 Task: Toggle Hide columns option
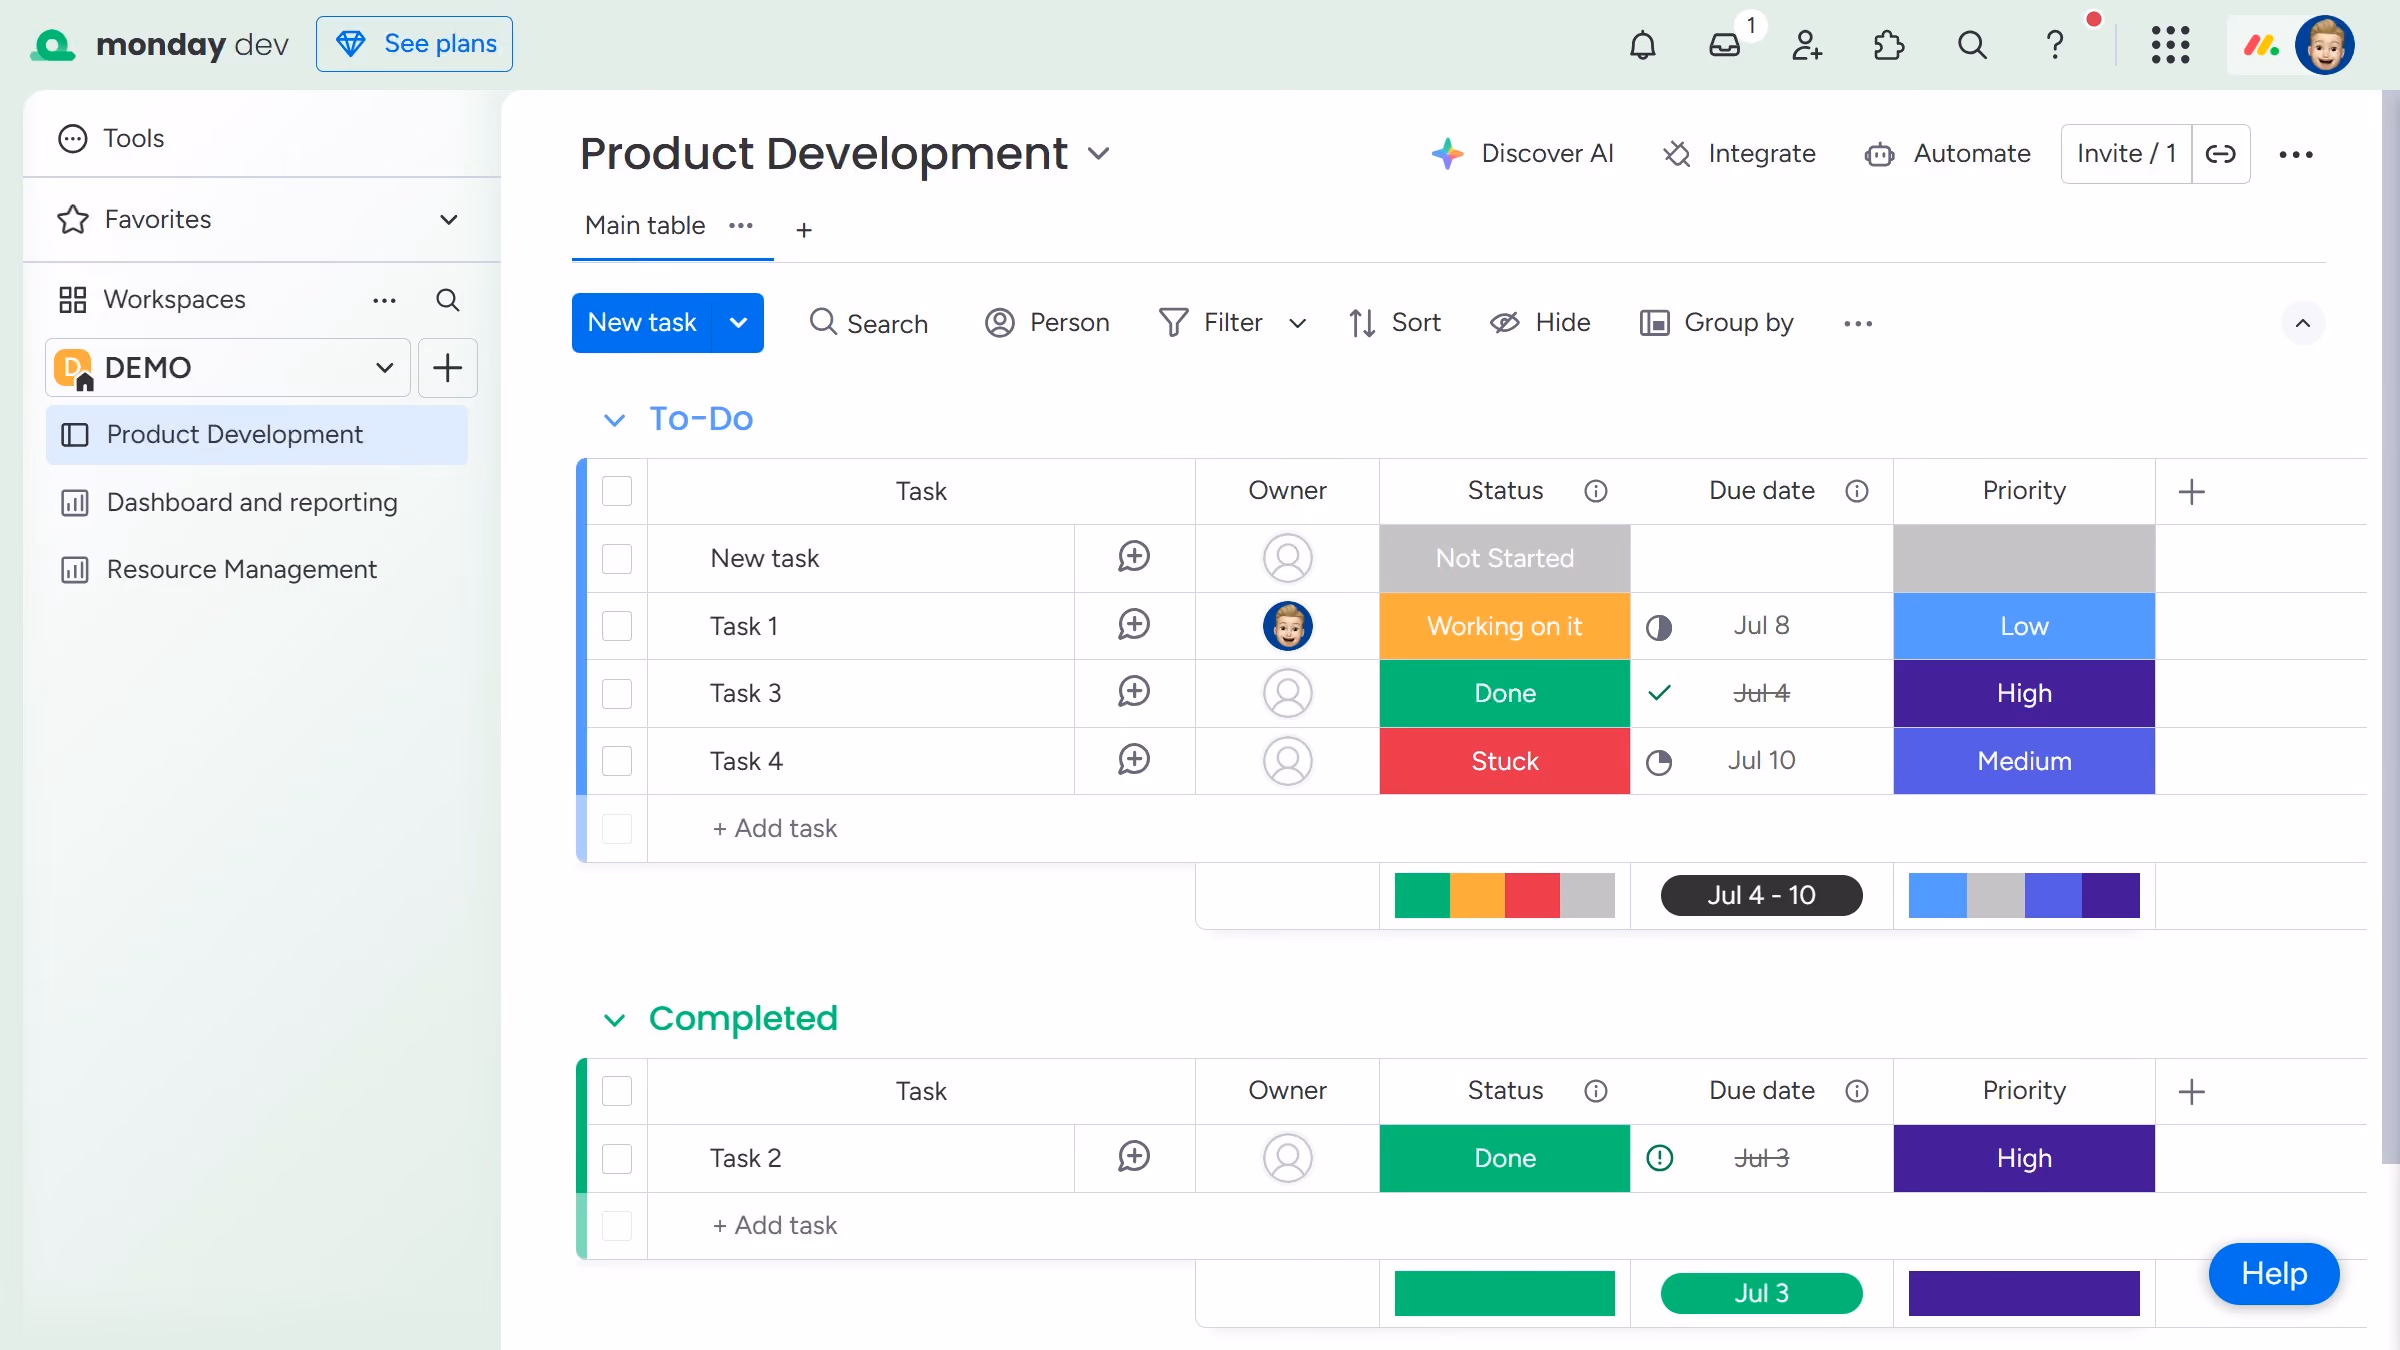tap(1540, 322)
